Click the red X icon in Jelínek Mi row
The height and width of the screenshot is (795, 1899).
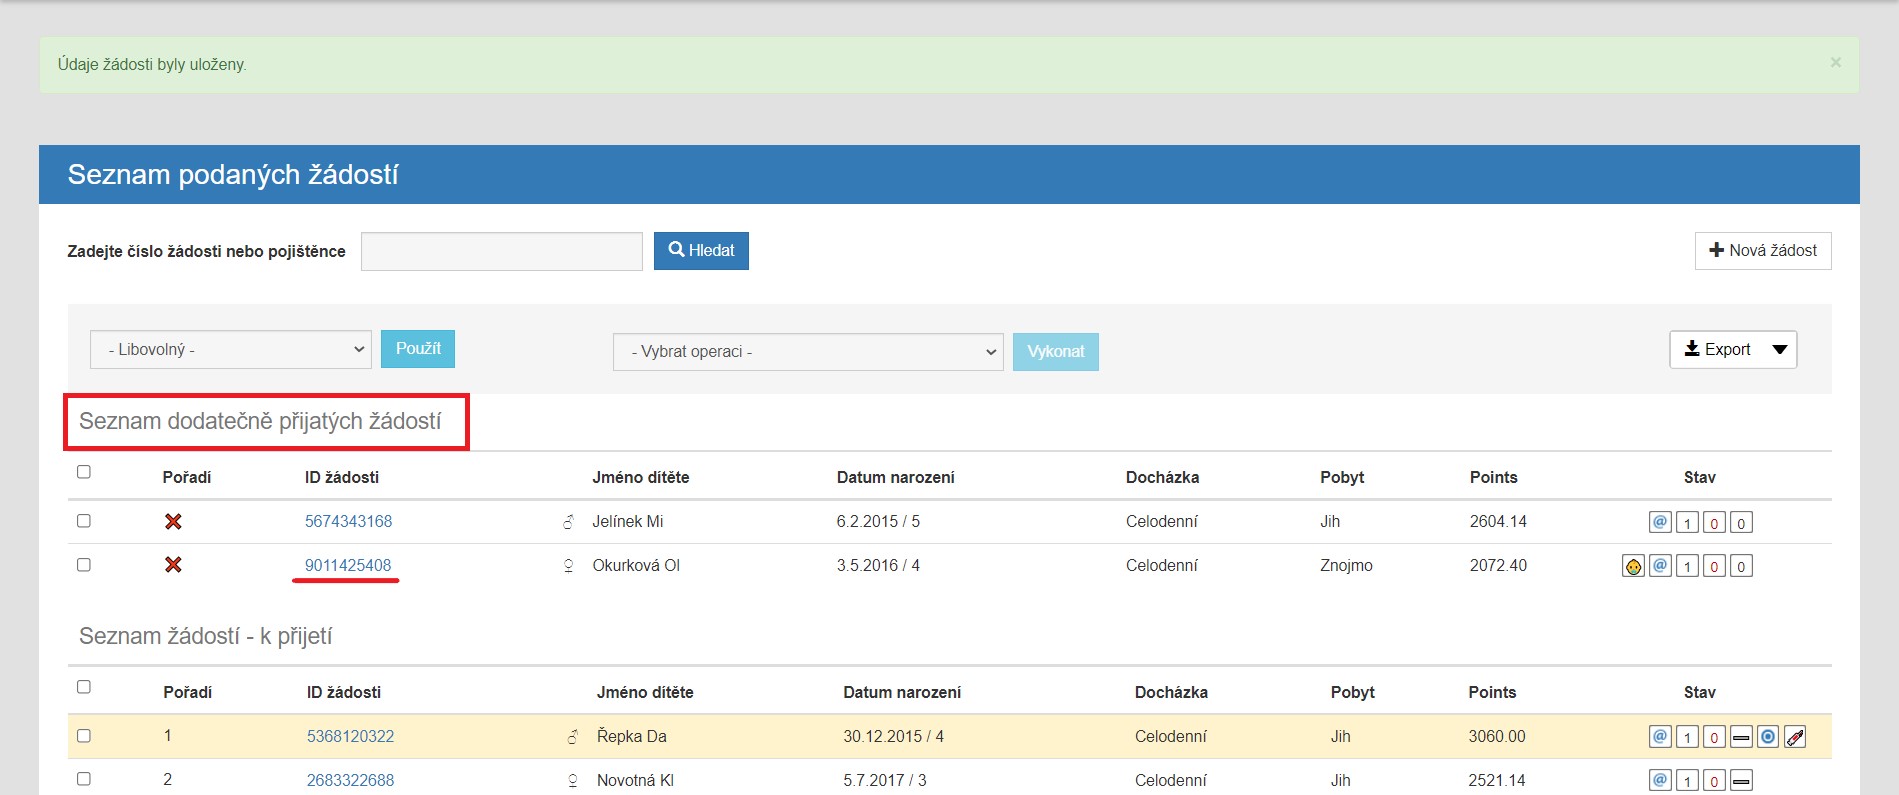coord(173,521)
